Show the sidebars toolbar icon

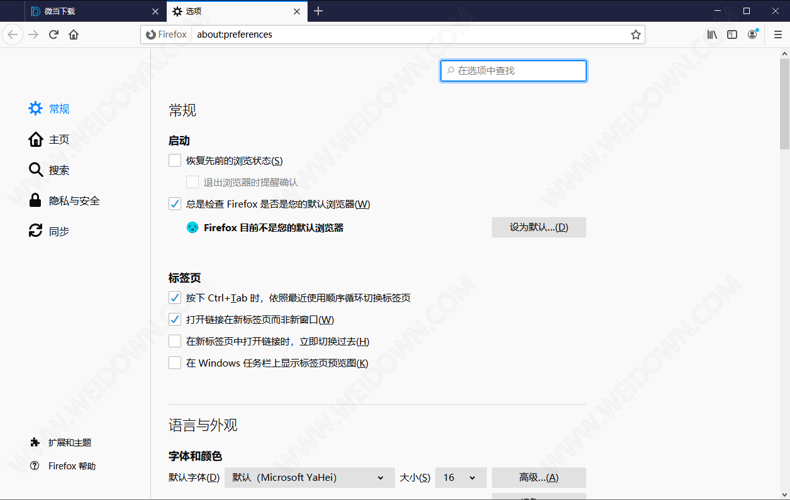[x=732, y=35]
